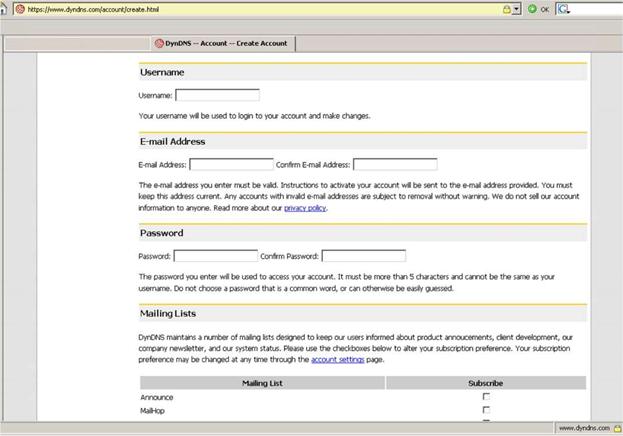Open the account settings link

click(338, 359)
